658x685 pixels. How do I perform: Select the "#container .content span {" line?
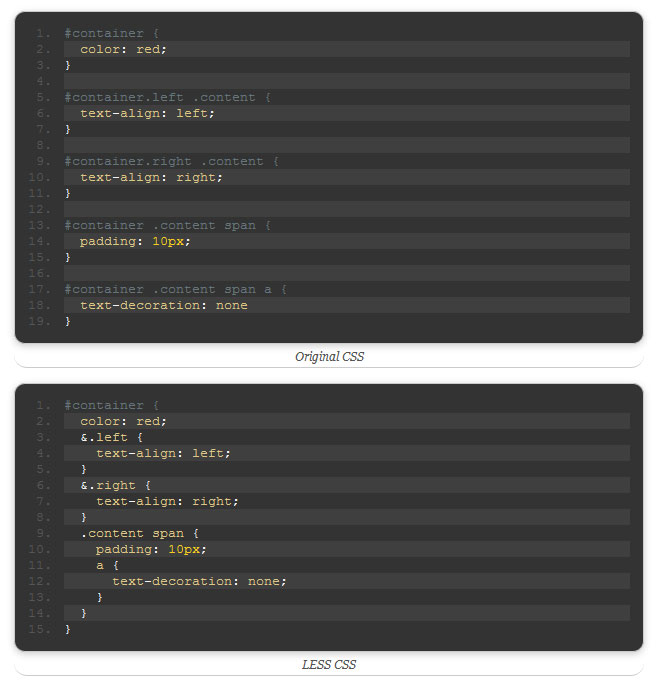coord(168,225)
